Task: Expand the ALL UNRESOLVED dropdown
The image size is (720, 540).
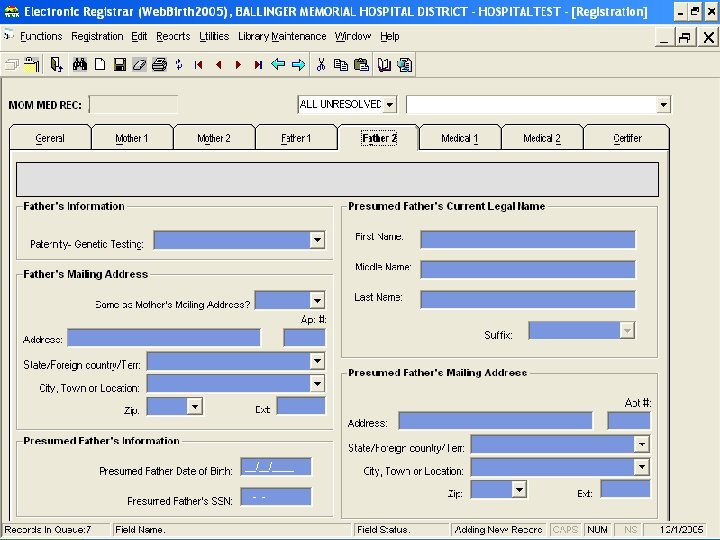Action: (389, 105)
